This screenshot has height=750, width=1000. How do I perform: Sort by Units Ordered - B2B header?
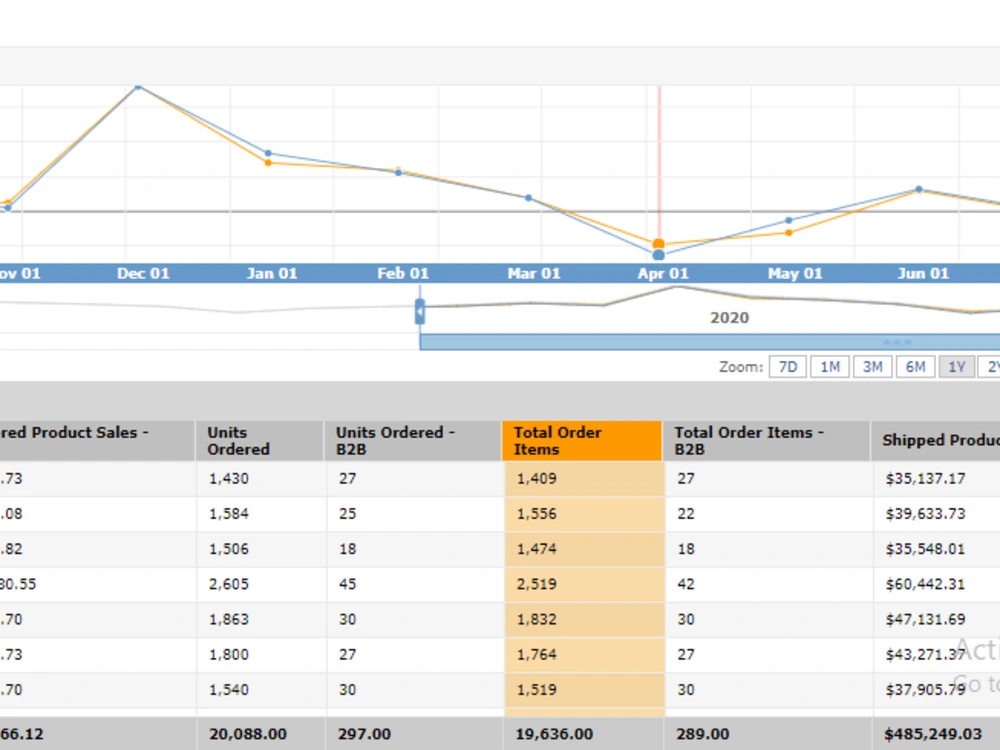tap(413, 441)
